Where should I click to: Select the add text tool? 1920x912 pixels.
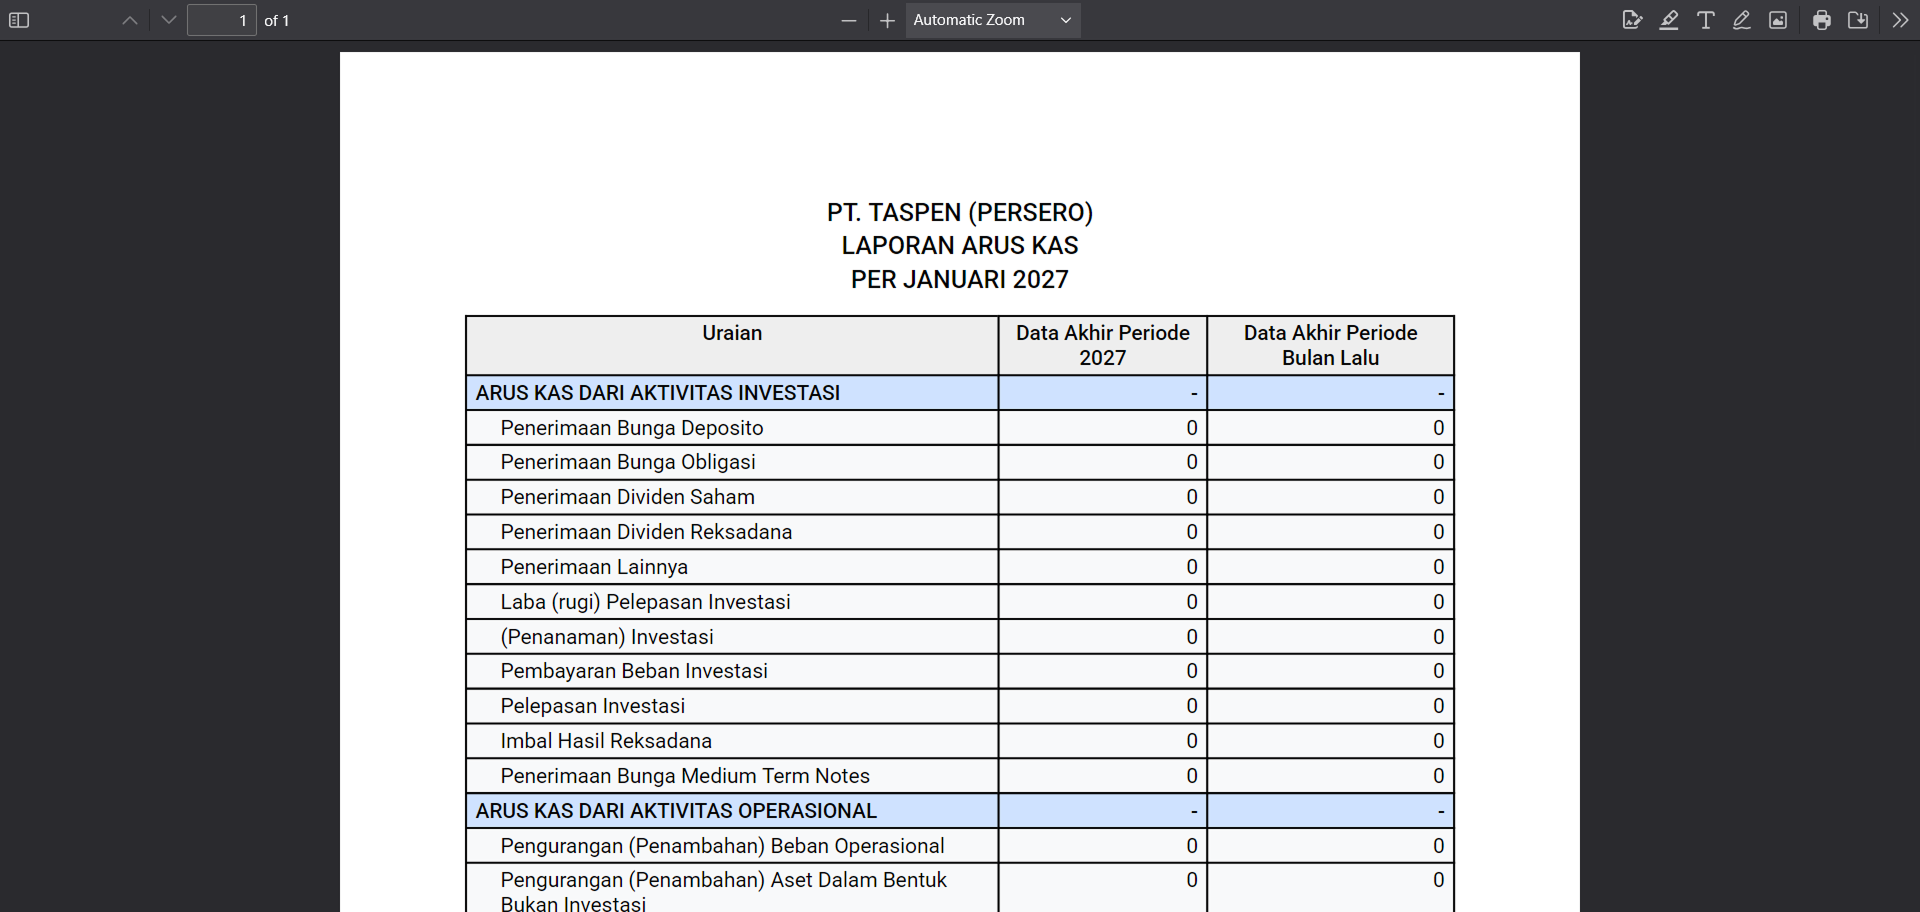click(1706, 20)
